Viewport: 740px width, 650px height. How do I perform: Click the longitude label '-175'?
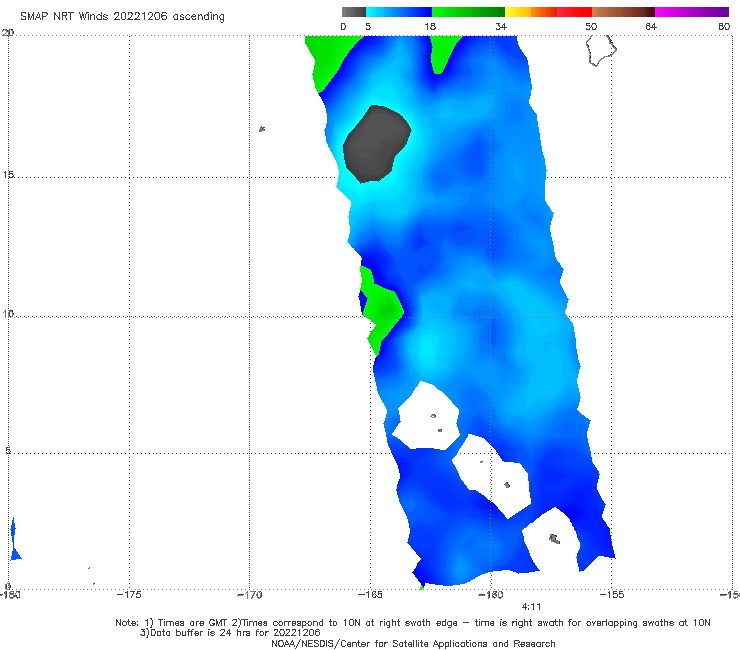[x=129, y=595]
